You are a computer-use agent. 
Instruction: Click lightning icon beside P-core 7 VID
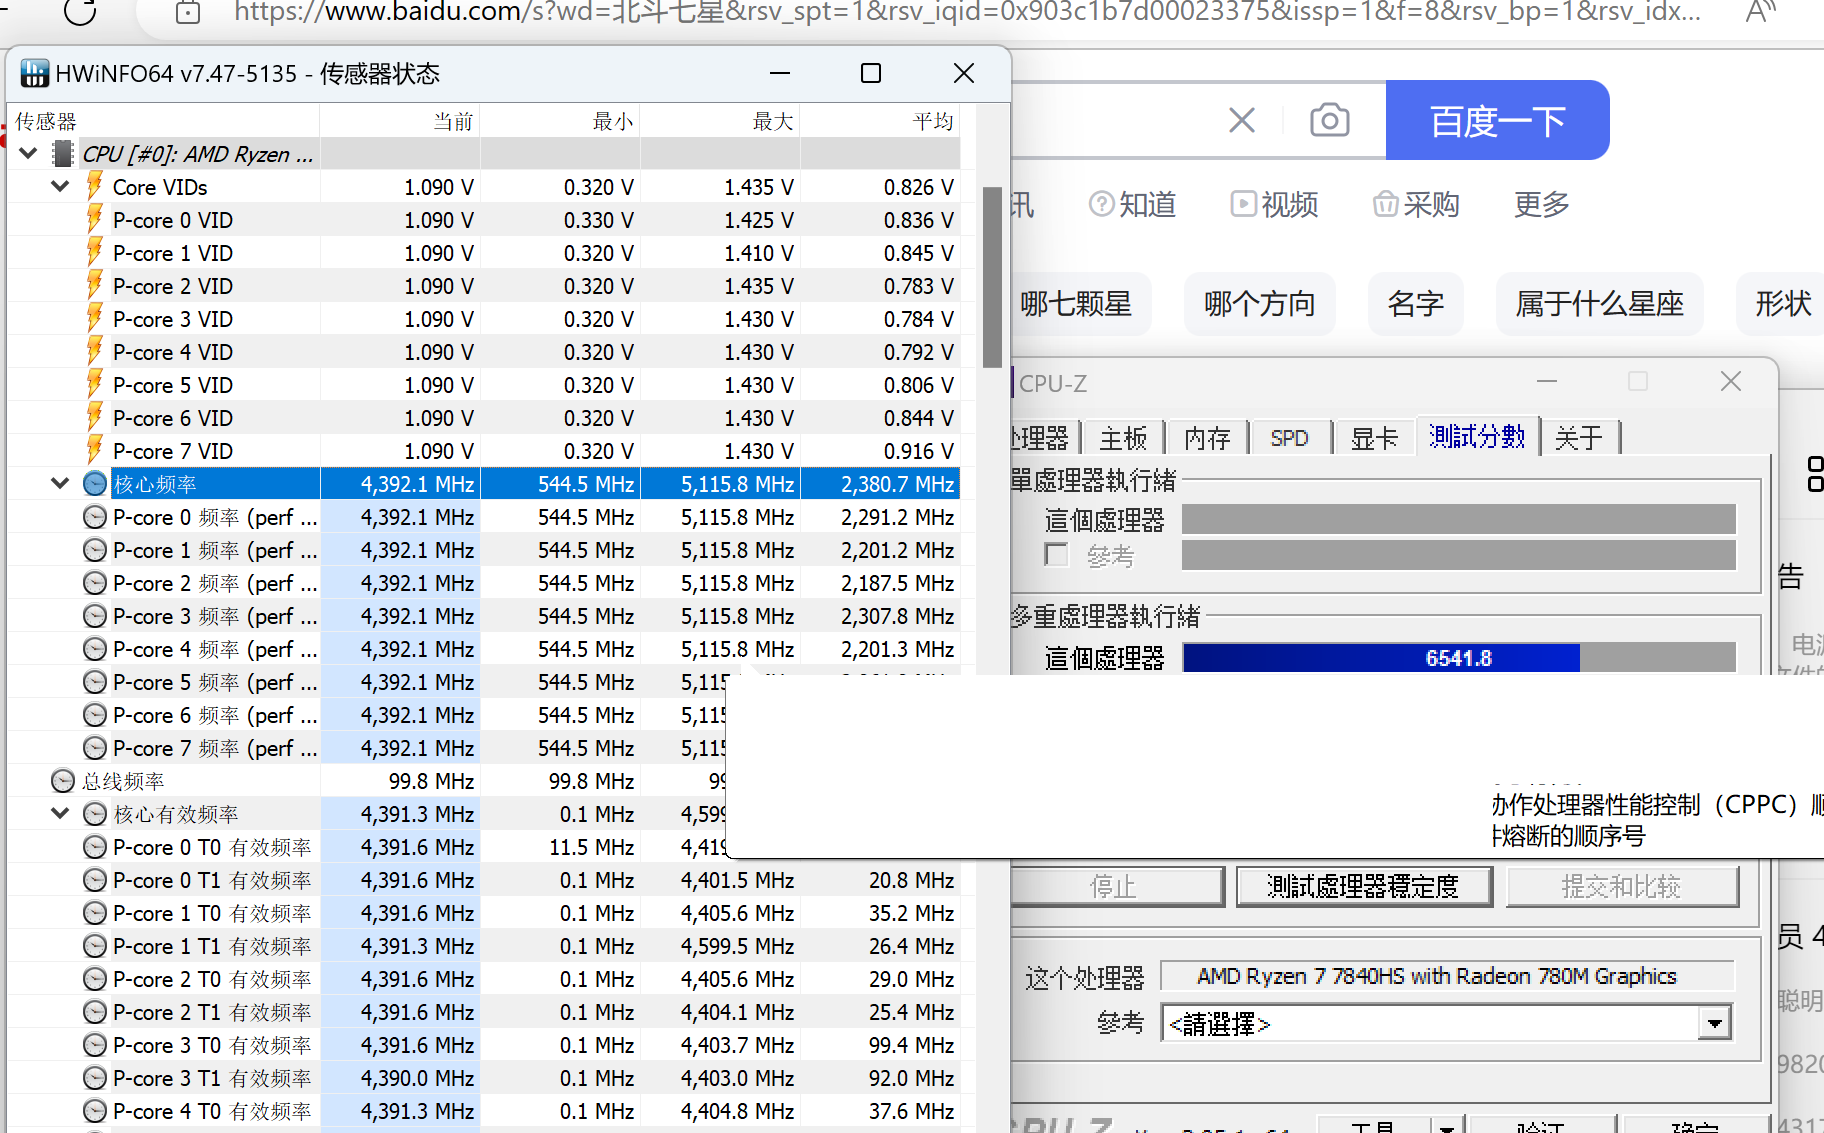[x=95, y=450]
